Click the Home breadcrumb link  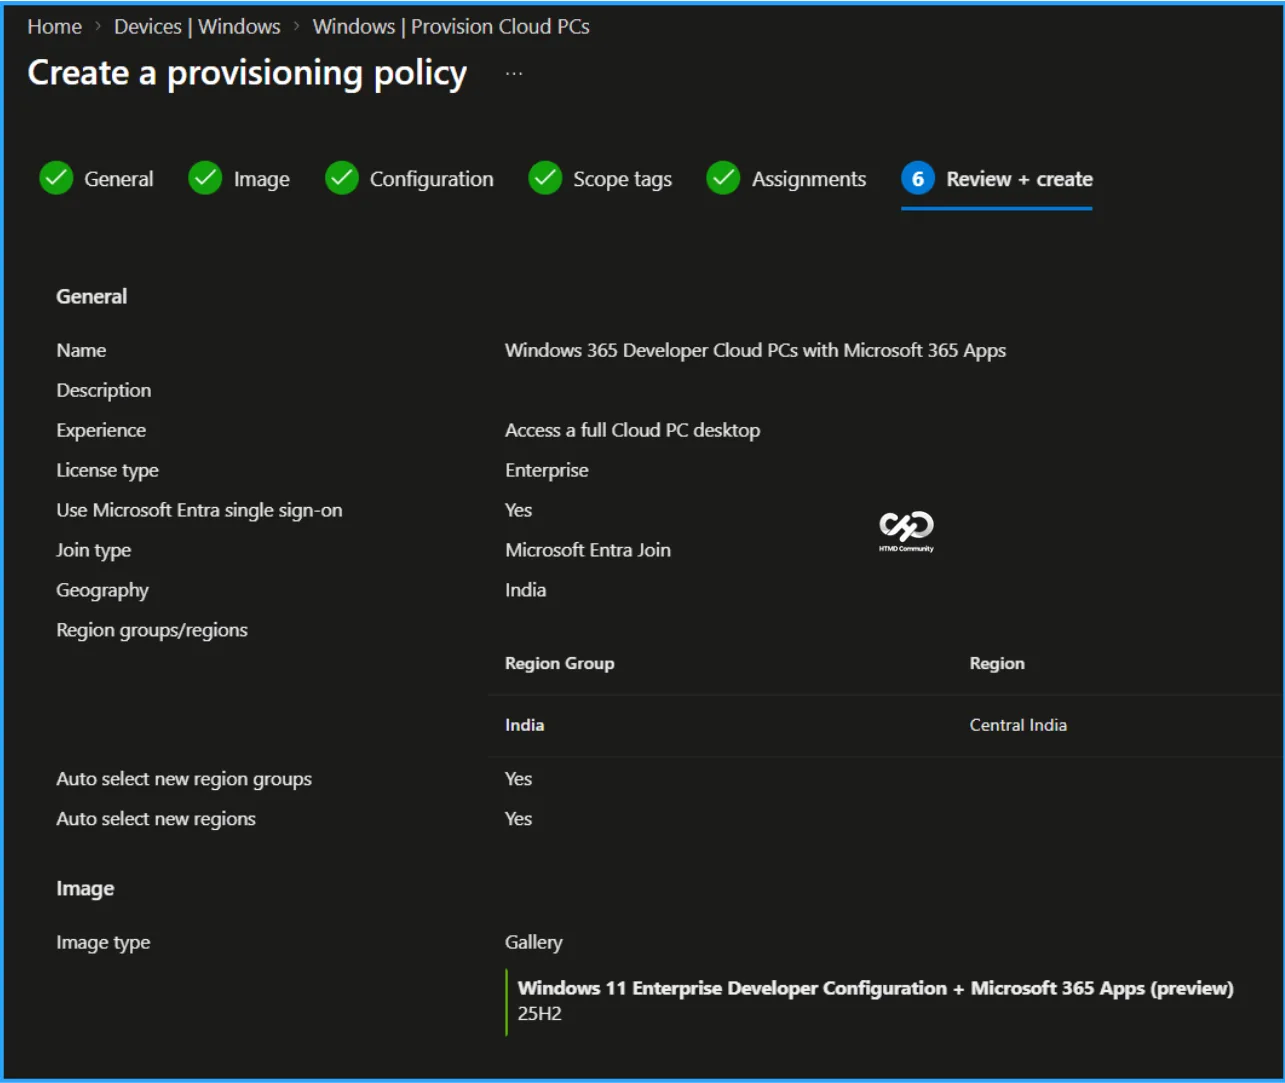pyautogui.click(x=54, y=27)
